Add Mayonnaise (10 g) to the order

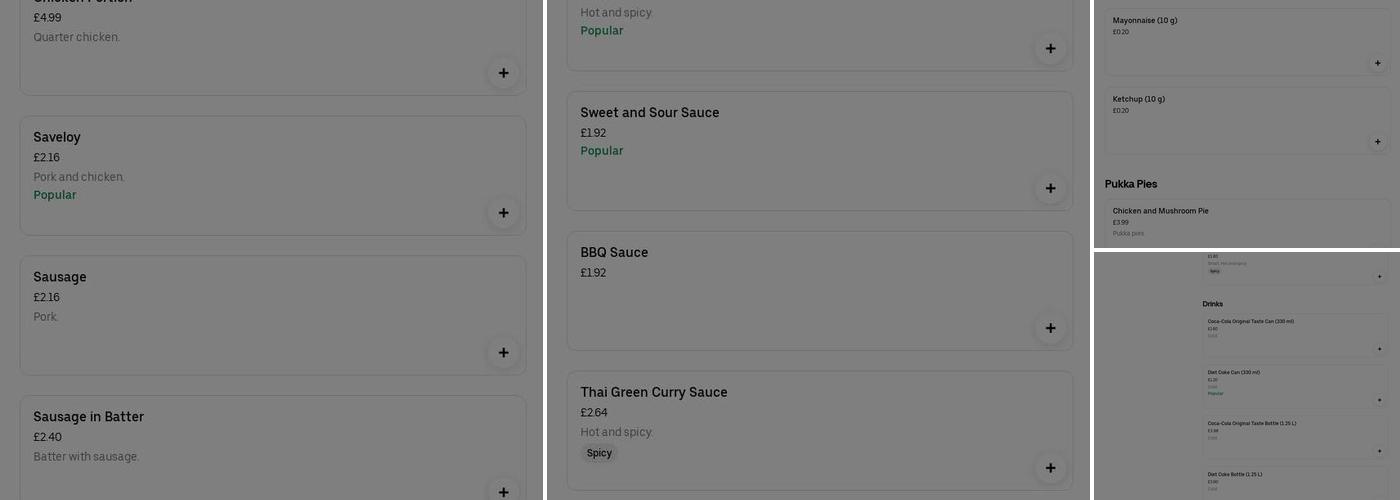[1377, 63]
